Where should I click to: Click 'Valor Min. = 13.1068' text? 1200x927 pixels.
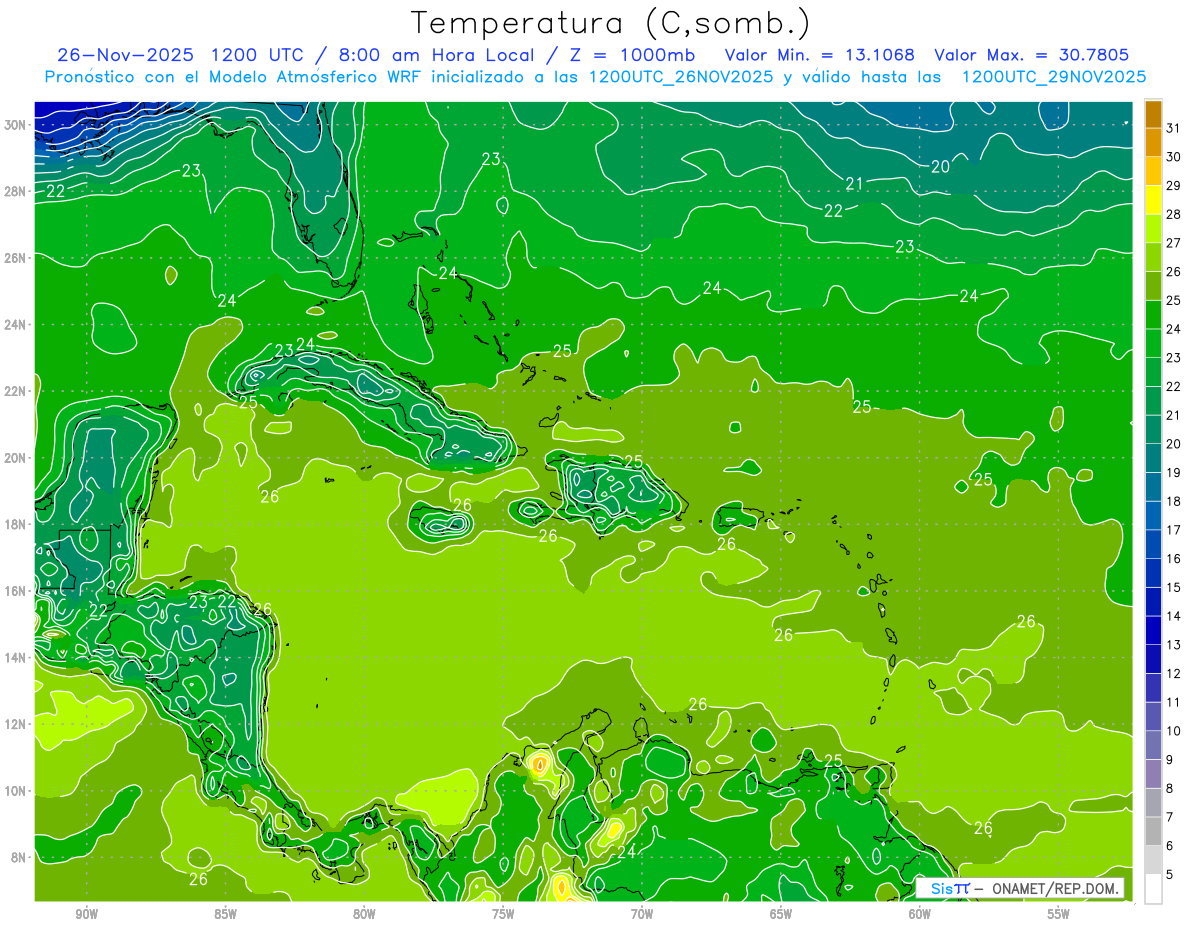819,55
